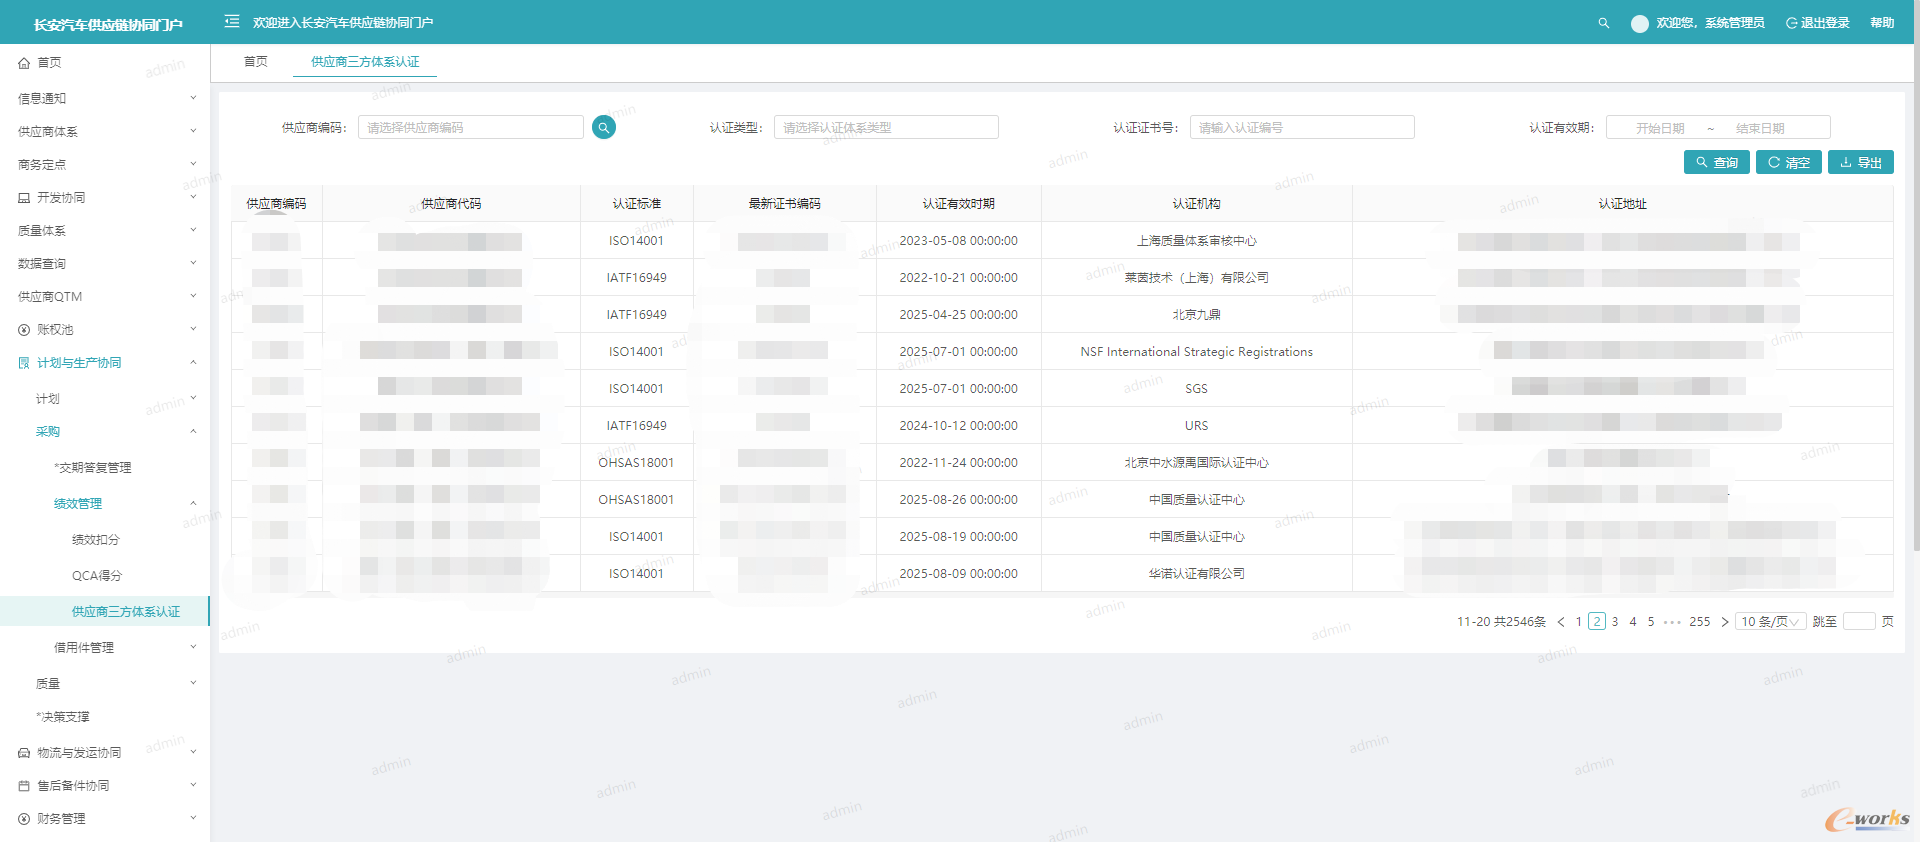Open *决策支撑 in the sidebar

tap(63, 716)
